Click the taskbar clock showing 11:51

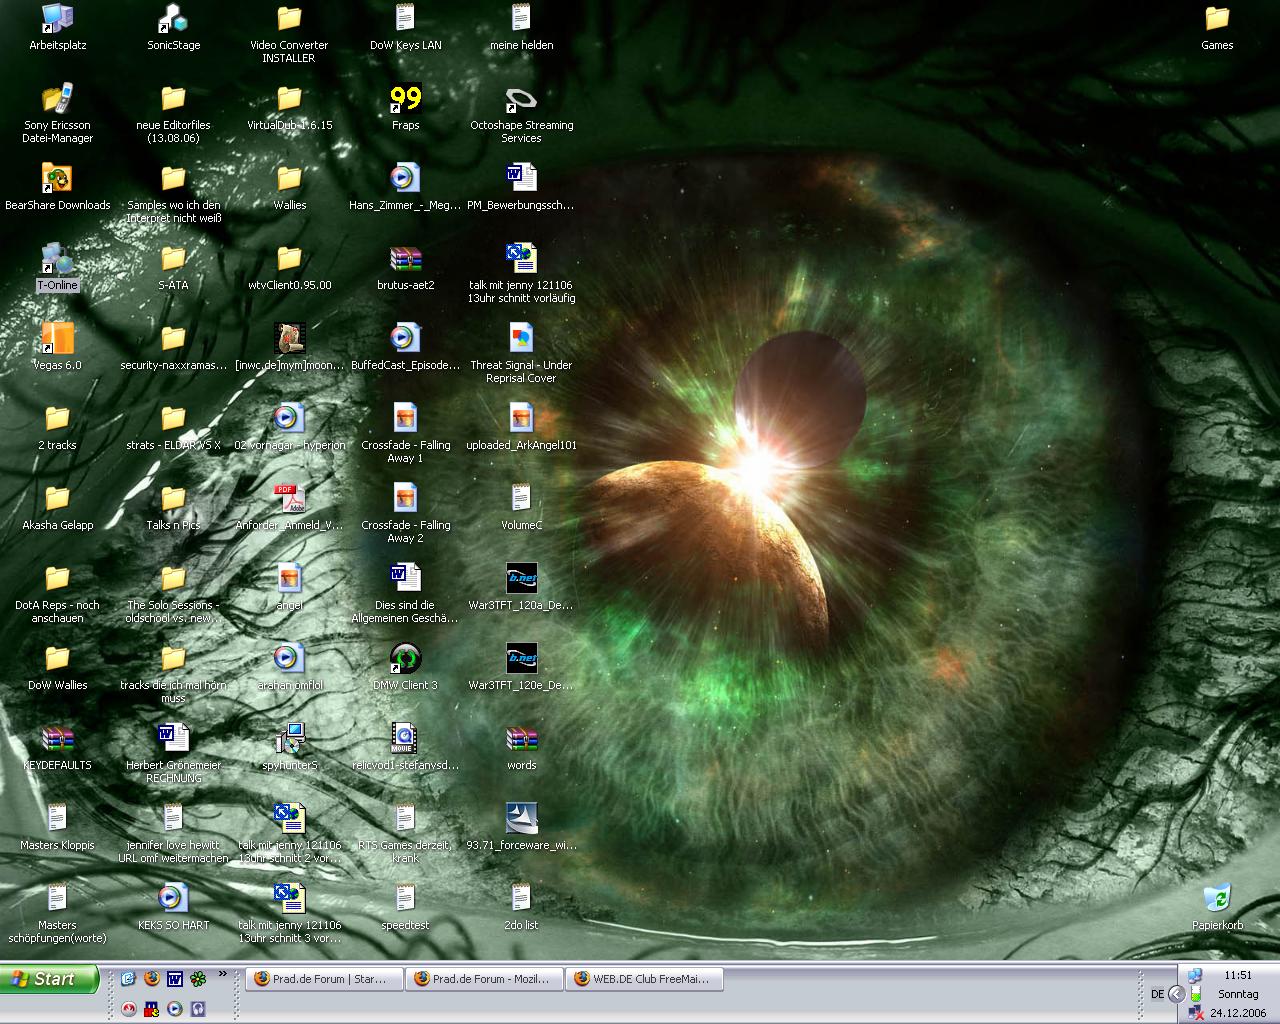[1237, 975]
